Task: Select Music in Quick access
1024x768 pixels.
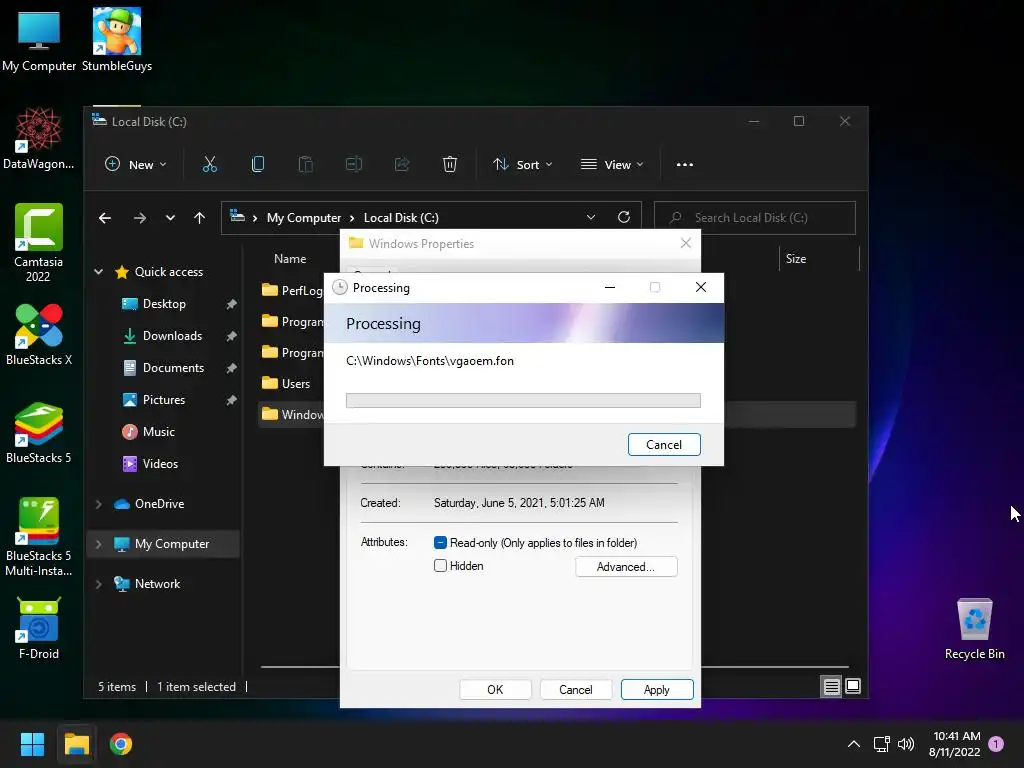Action: 158,432
